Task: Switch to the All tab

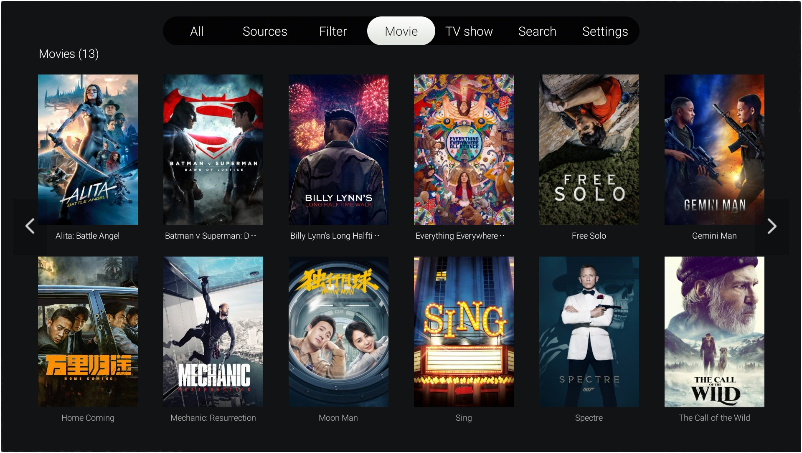Action: [197, 31]
